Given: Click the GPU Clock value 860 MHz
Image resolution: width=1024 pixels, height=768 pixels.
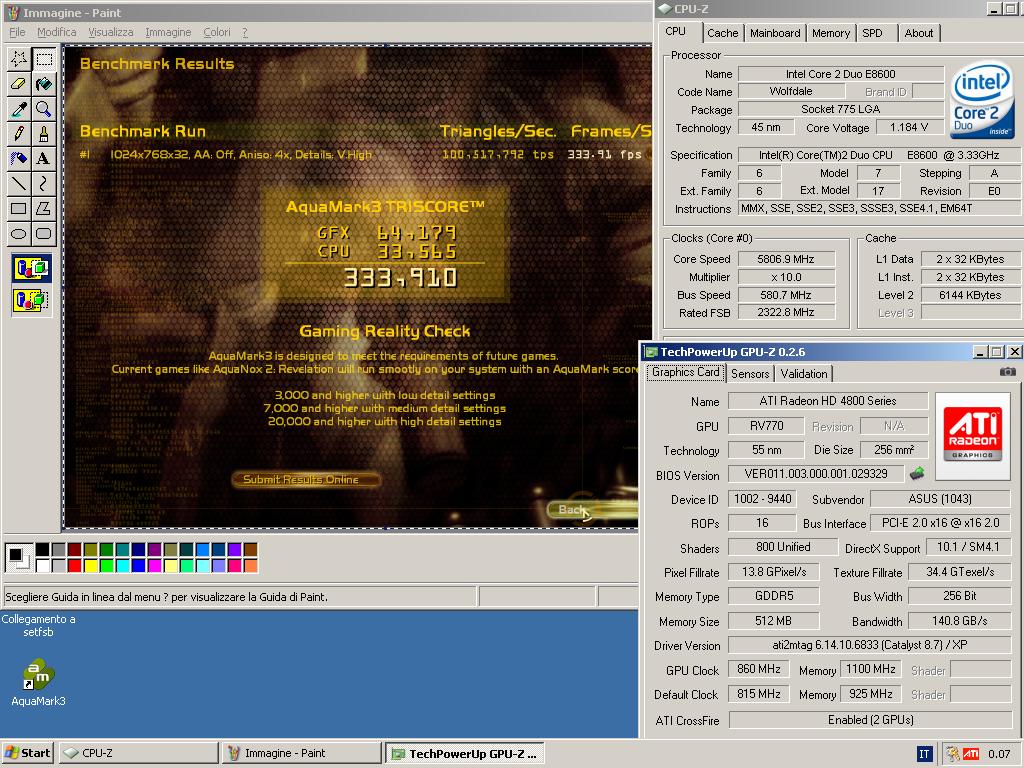Looking at the screenshot, I should click(759, 669).
